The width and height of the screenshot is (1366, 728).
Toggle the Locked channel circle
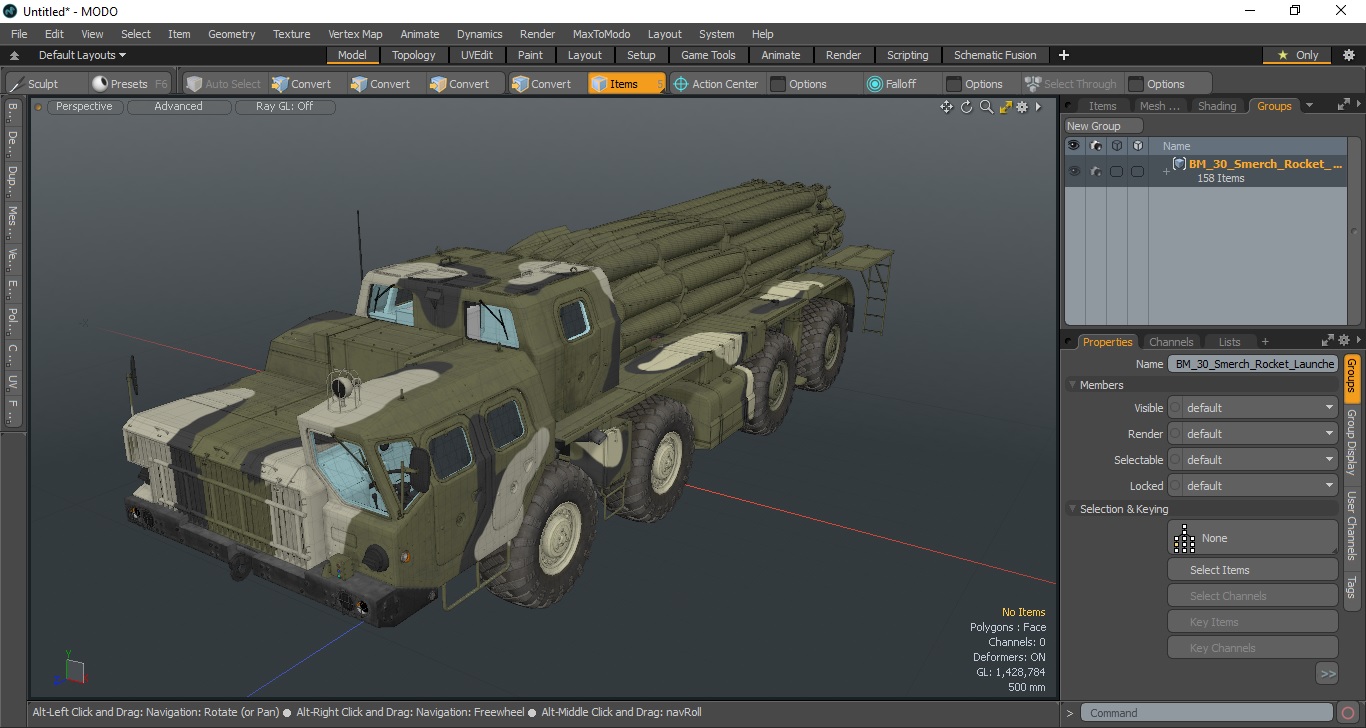click(x=1175, y=486)
